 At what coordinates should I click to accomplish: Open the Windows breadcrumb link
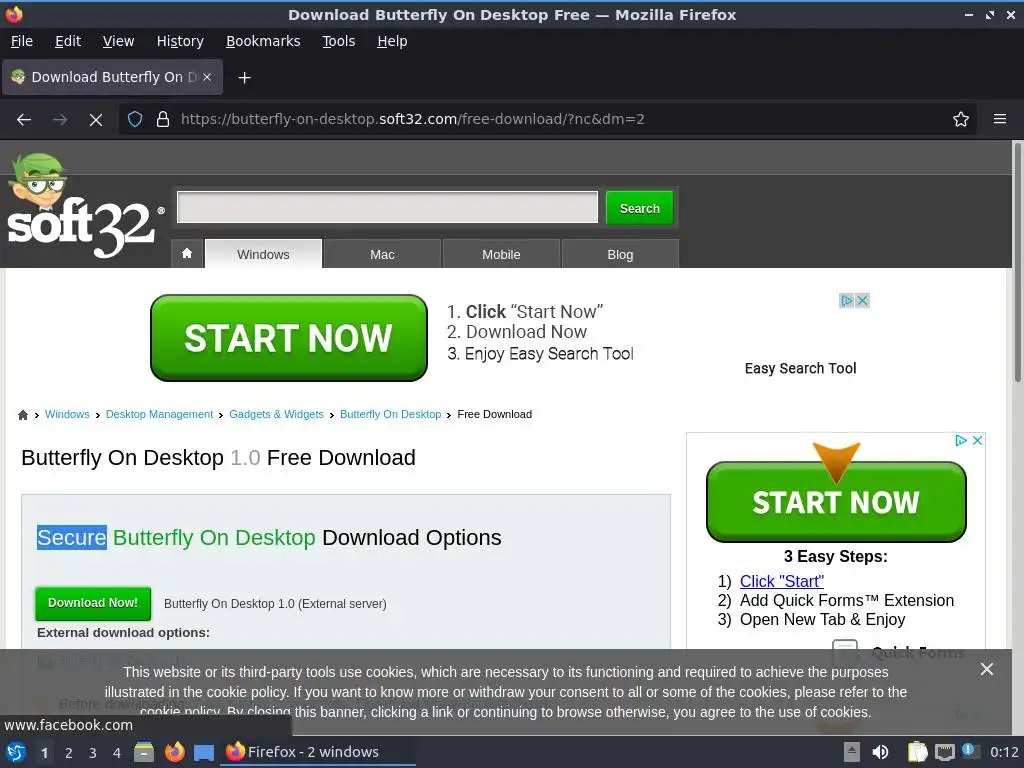(67, 415)
